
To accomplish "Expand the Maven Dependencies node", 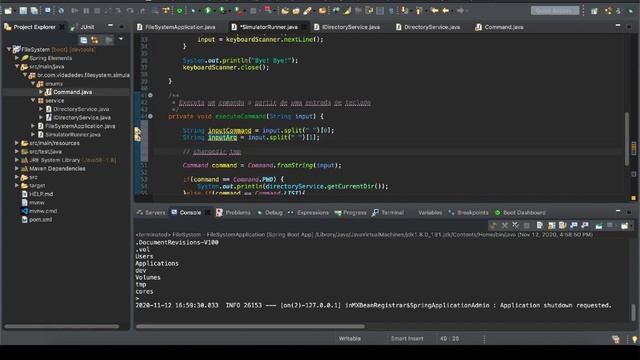I will pyautogui.click(x=17, y=168).
